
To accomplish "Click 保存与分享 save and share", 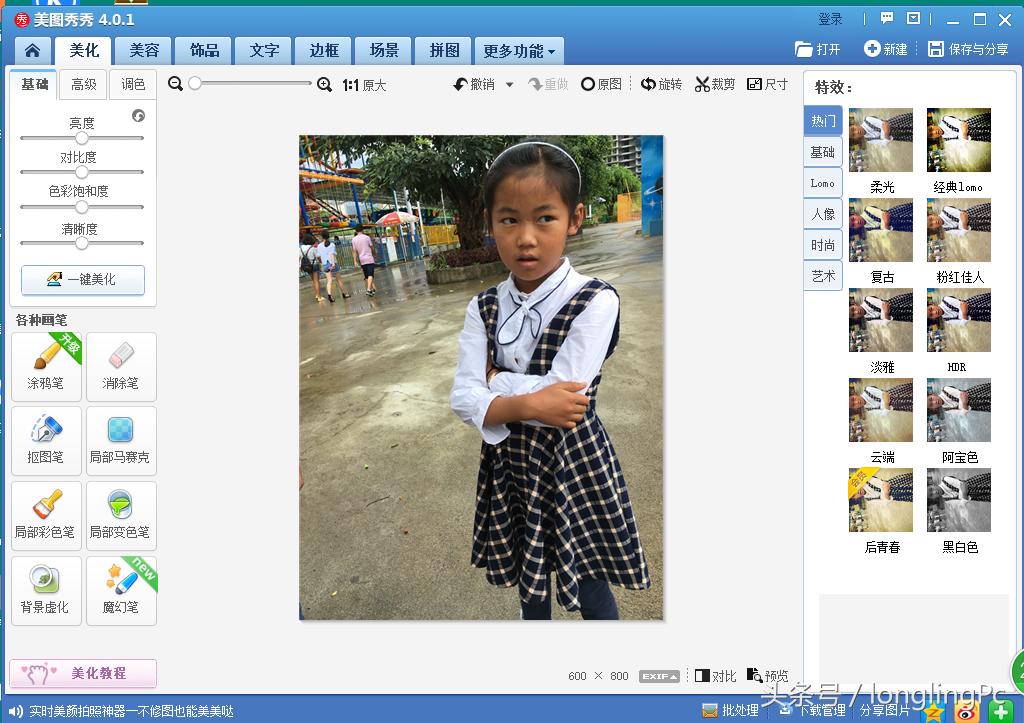I will [x=968, y=49].
